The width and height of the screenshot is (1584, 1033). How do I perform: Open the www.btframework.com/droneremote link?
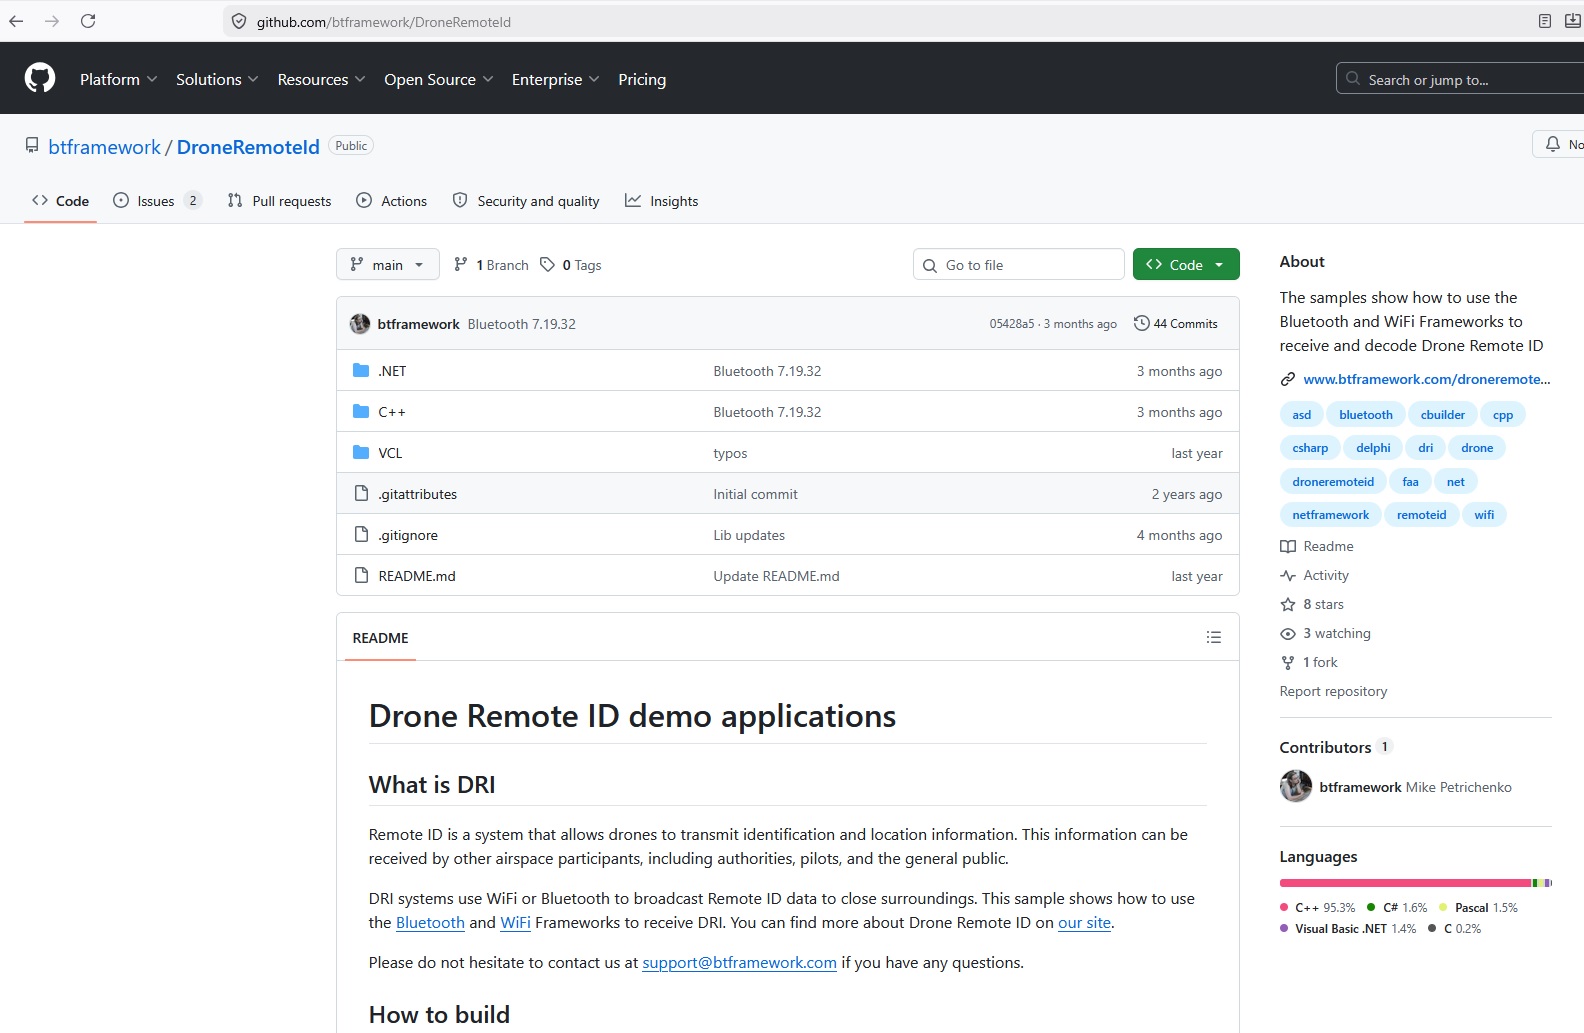tap(1427, 379)
